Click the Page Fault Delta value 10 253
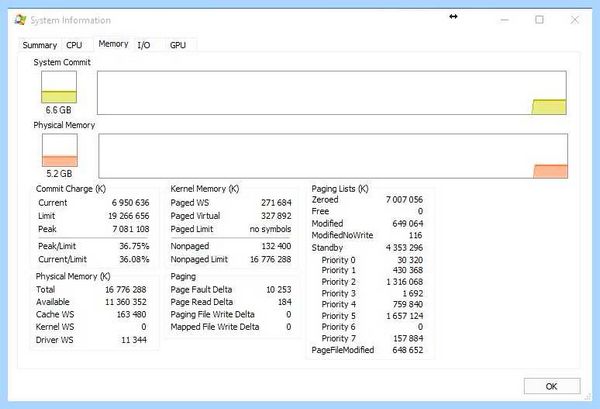The height and width of the screenshot is (409, 600). [279, 290]
